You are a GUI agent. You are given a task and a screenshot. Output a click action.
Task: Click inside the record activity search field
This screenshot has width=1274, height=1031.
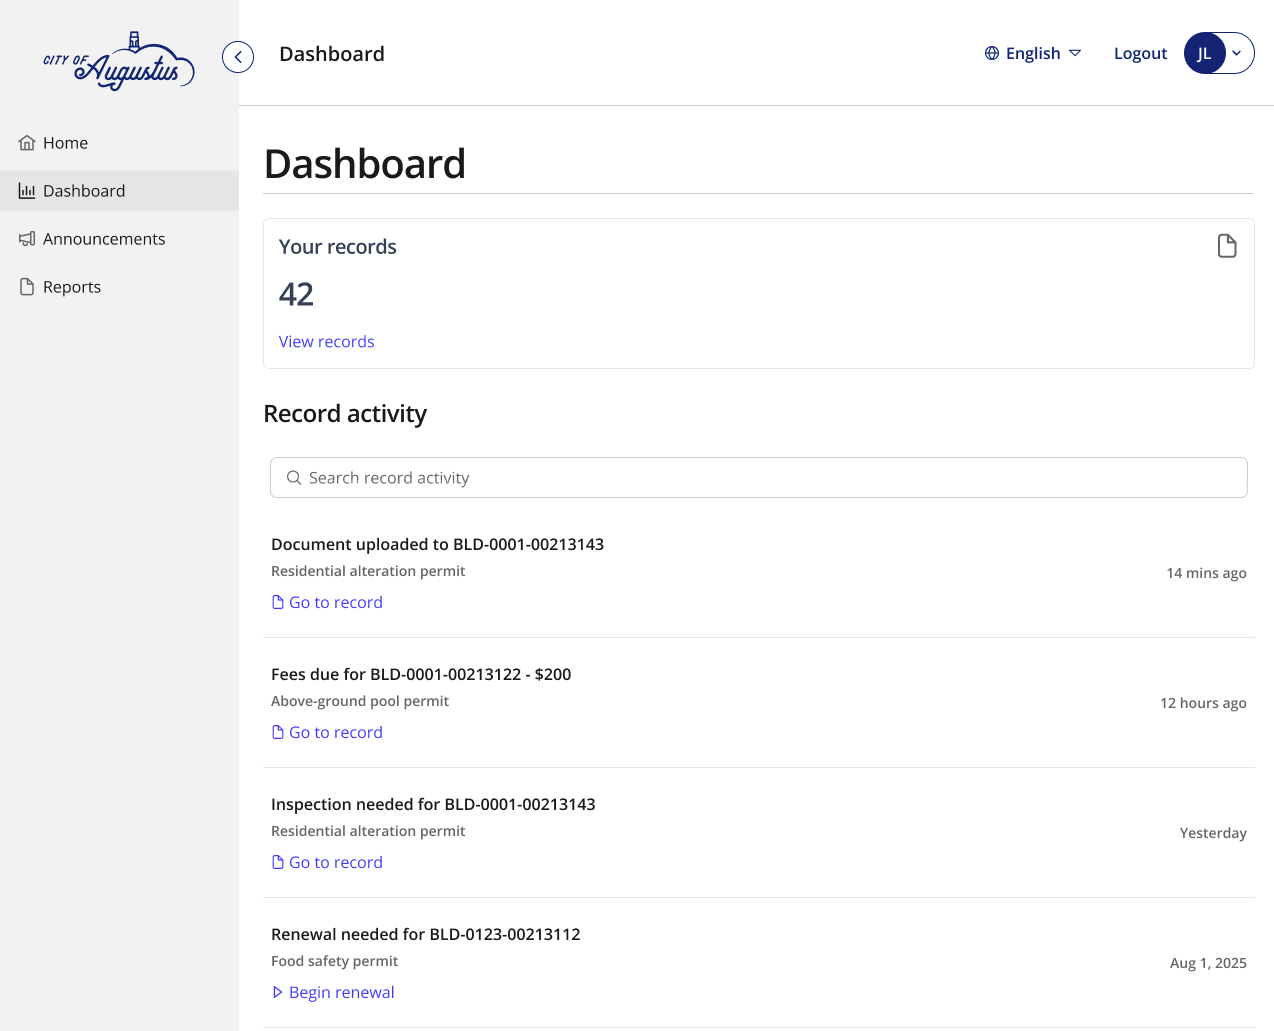tap(700, 477)
